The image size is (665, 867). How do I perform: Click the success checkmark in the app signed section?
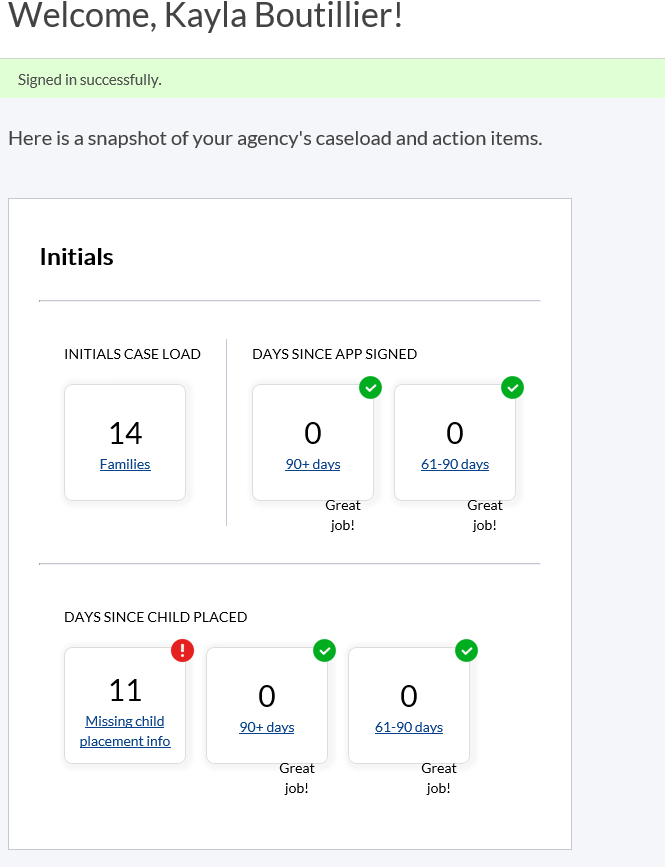370,387
